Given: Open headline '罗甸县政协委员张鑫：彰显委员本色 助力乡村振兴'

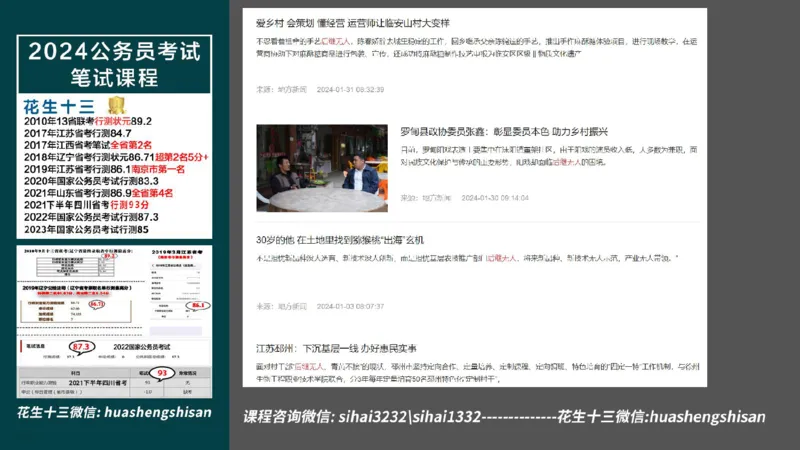Looking at the screenshot, I should click(504, 132).
